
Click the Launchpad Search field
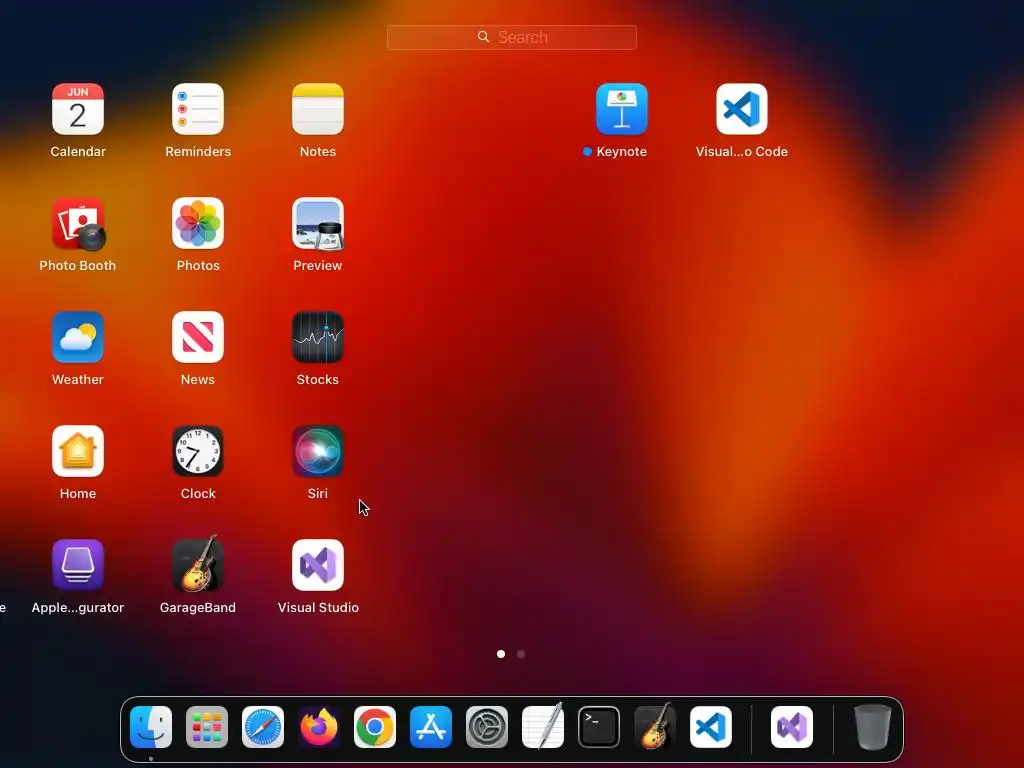point(512,37)
